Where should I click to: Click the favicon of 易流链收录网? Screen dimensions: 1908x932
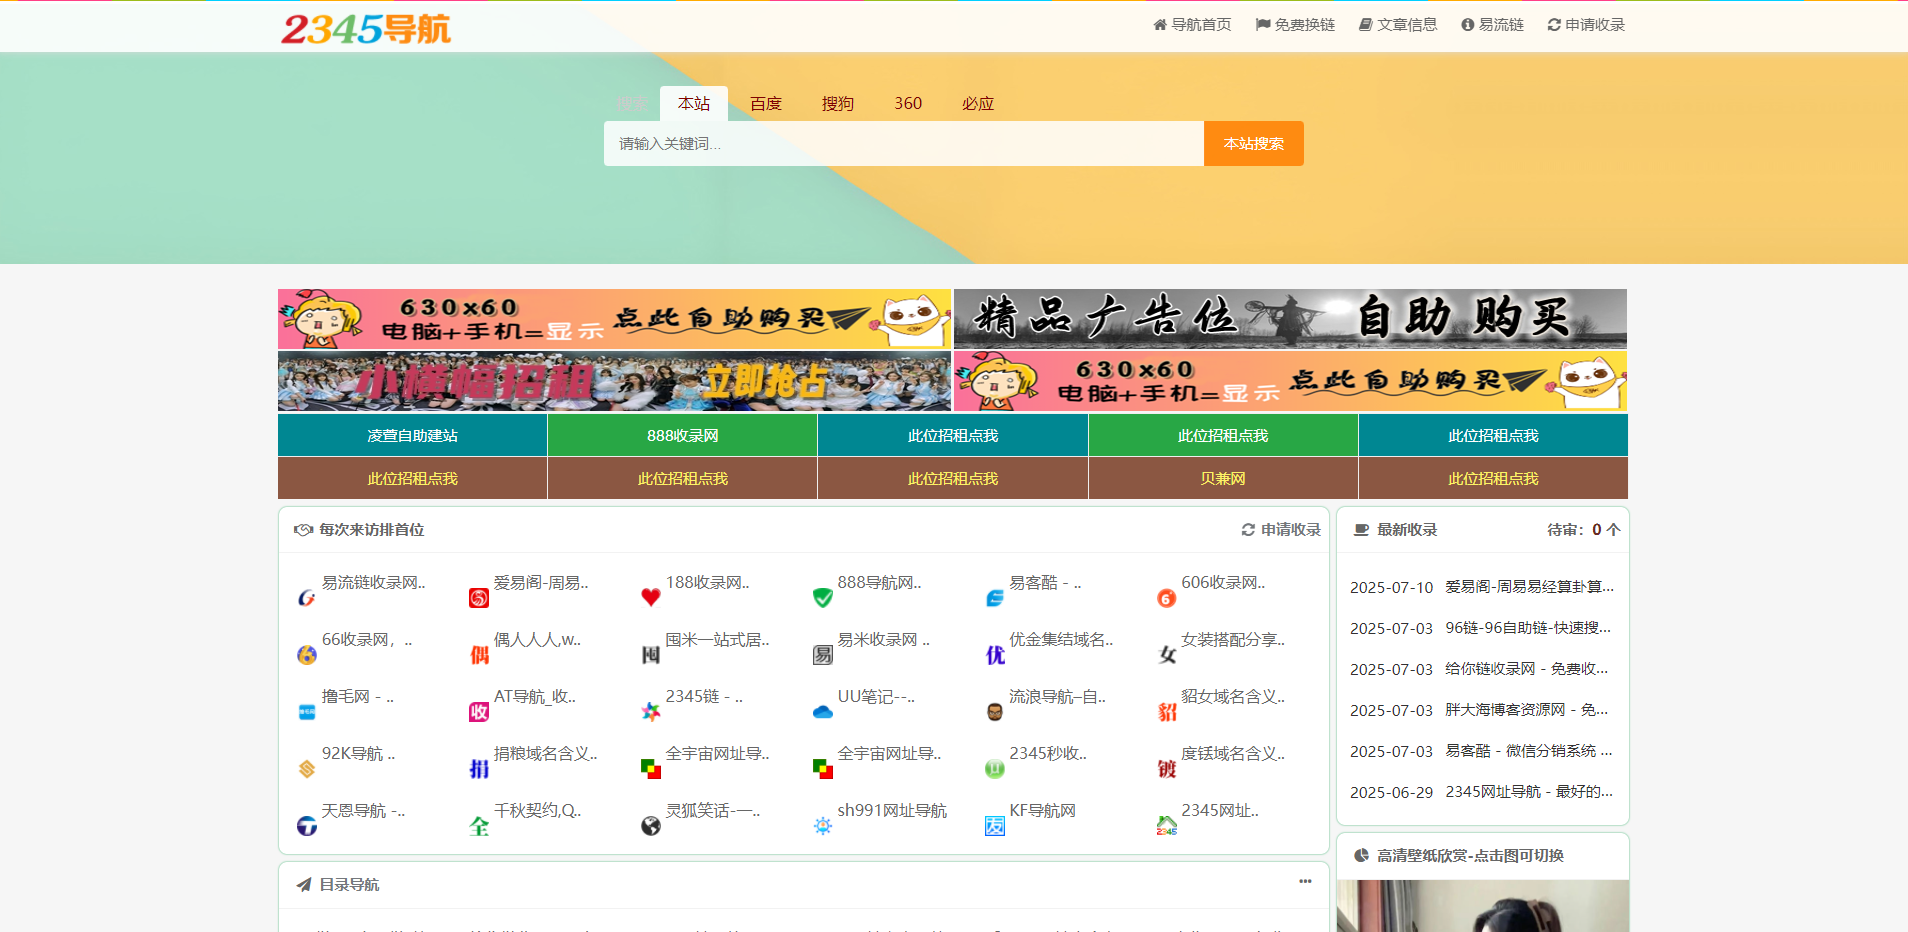[x=307, y=598]
